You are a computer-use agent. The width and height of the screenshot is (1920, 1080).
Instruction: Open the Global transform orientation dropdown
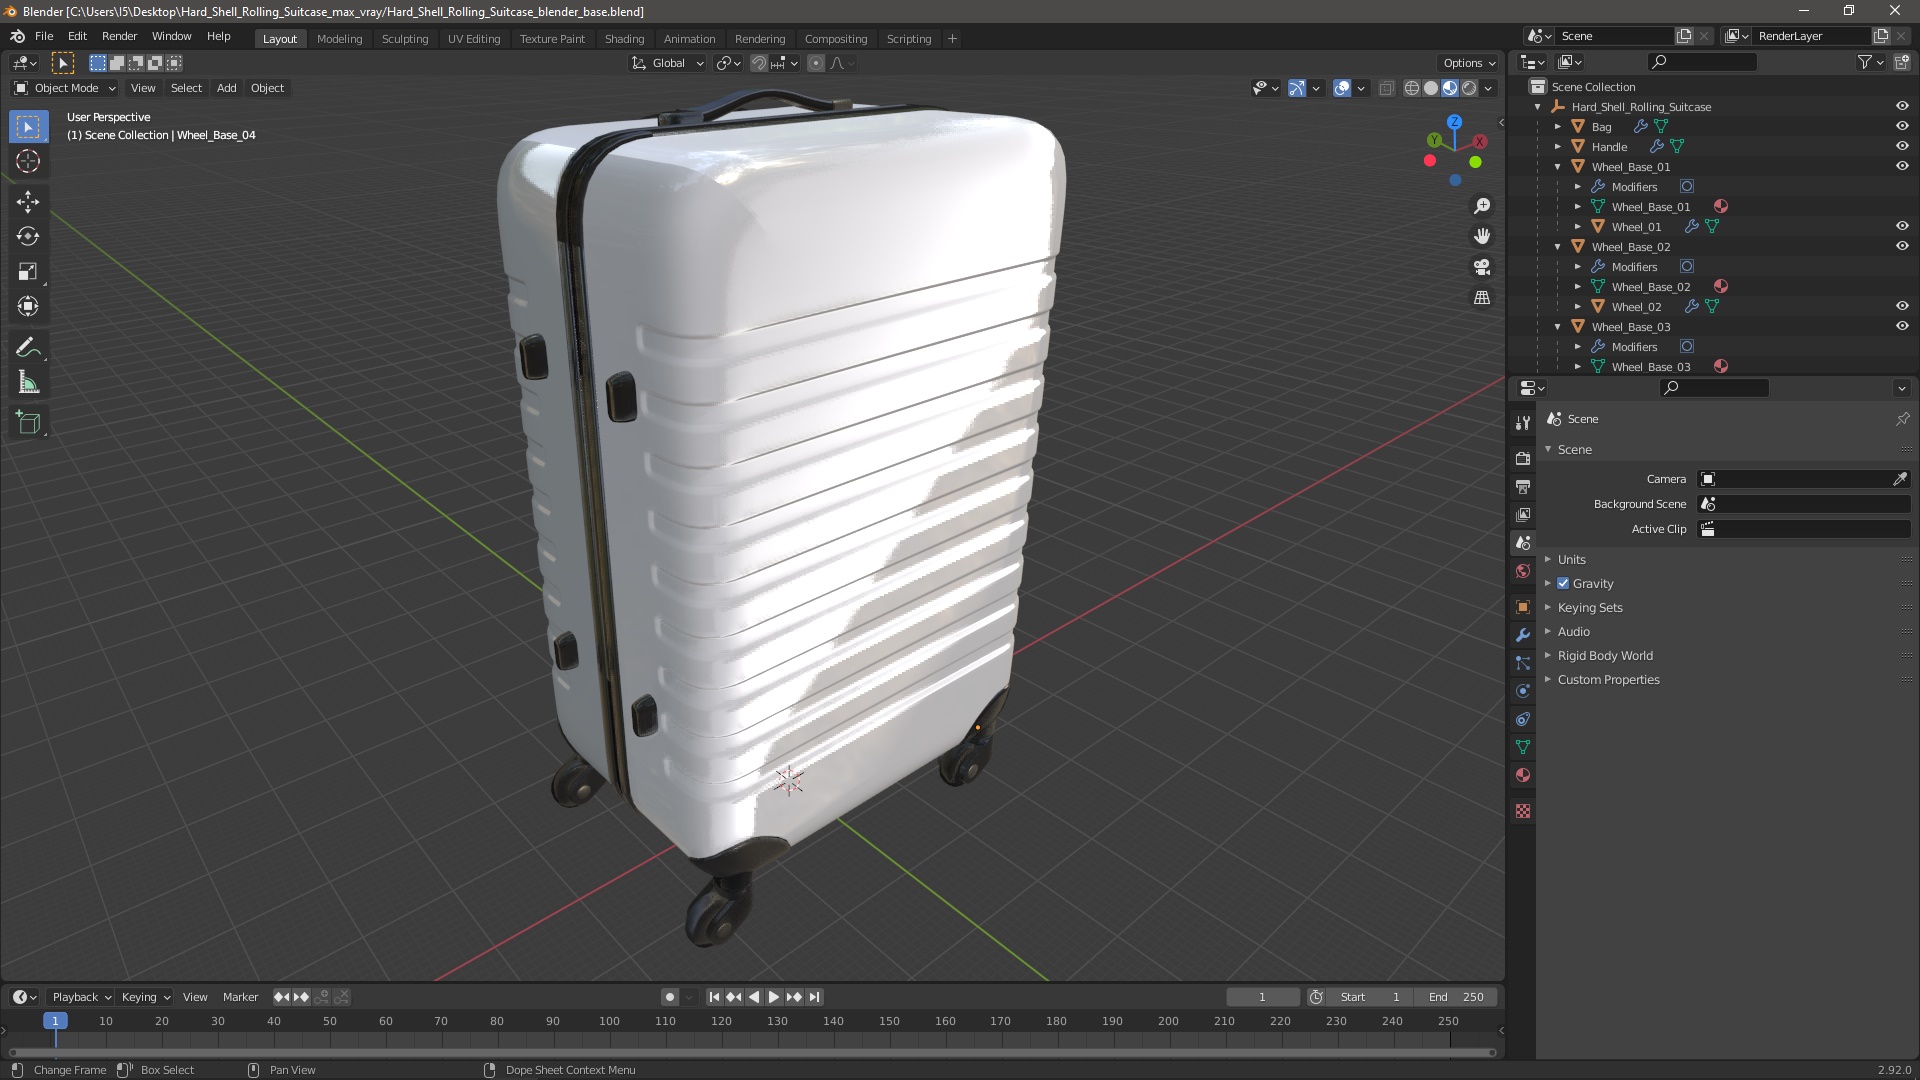pyautogui.click(x=668, y=63)
